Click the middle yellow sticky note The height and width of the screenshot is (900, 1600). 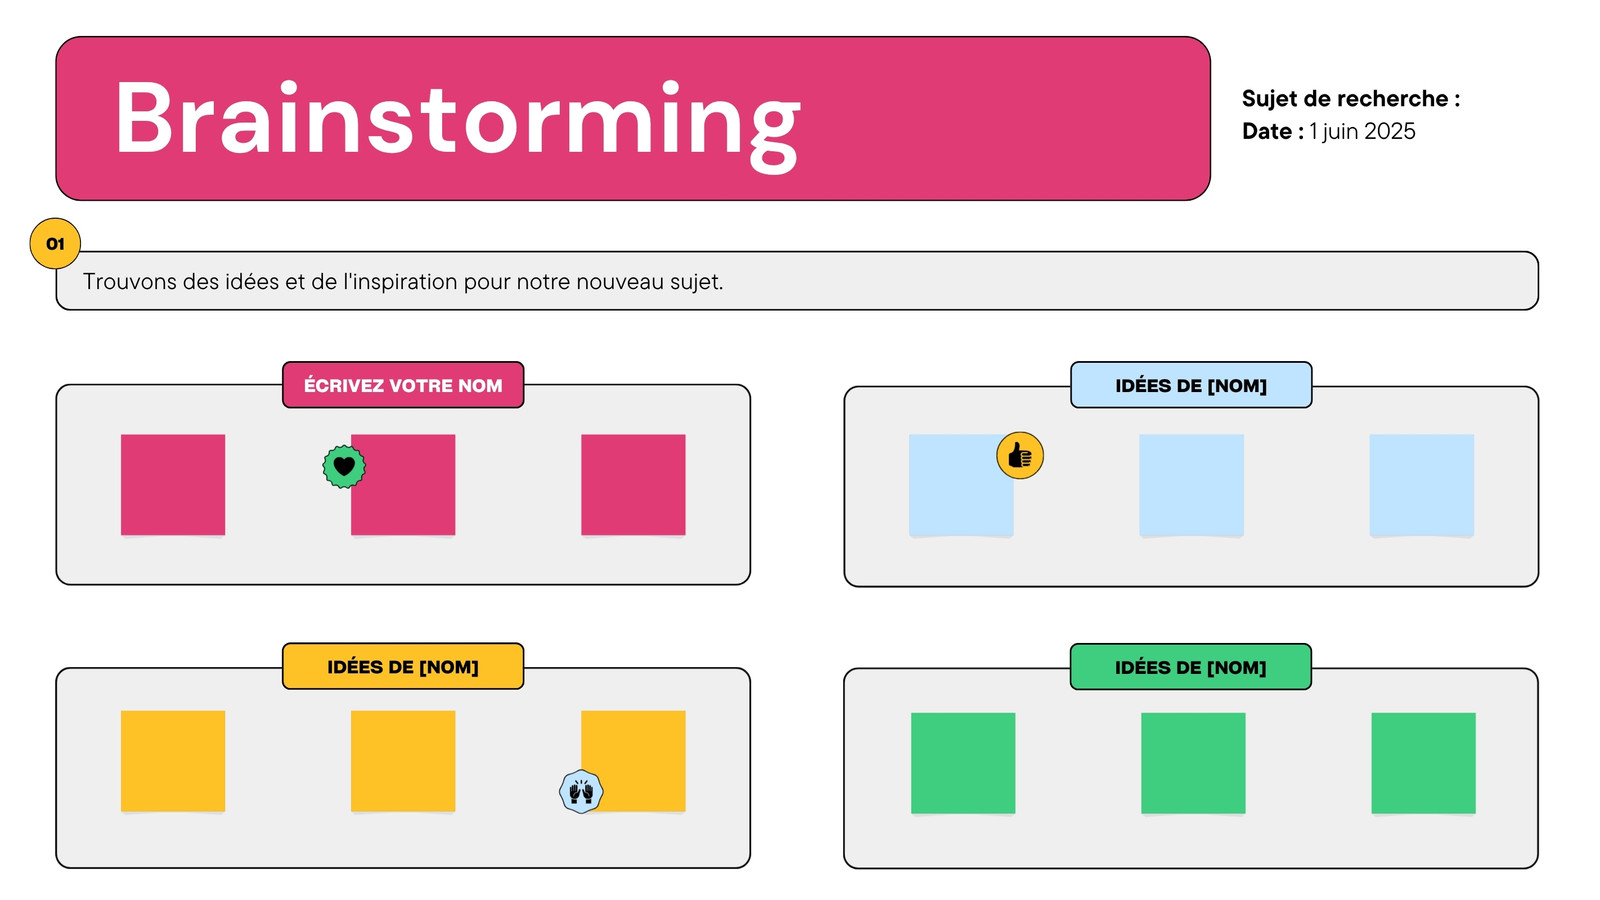point(403,762)
